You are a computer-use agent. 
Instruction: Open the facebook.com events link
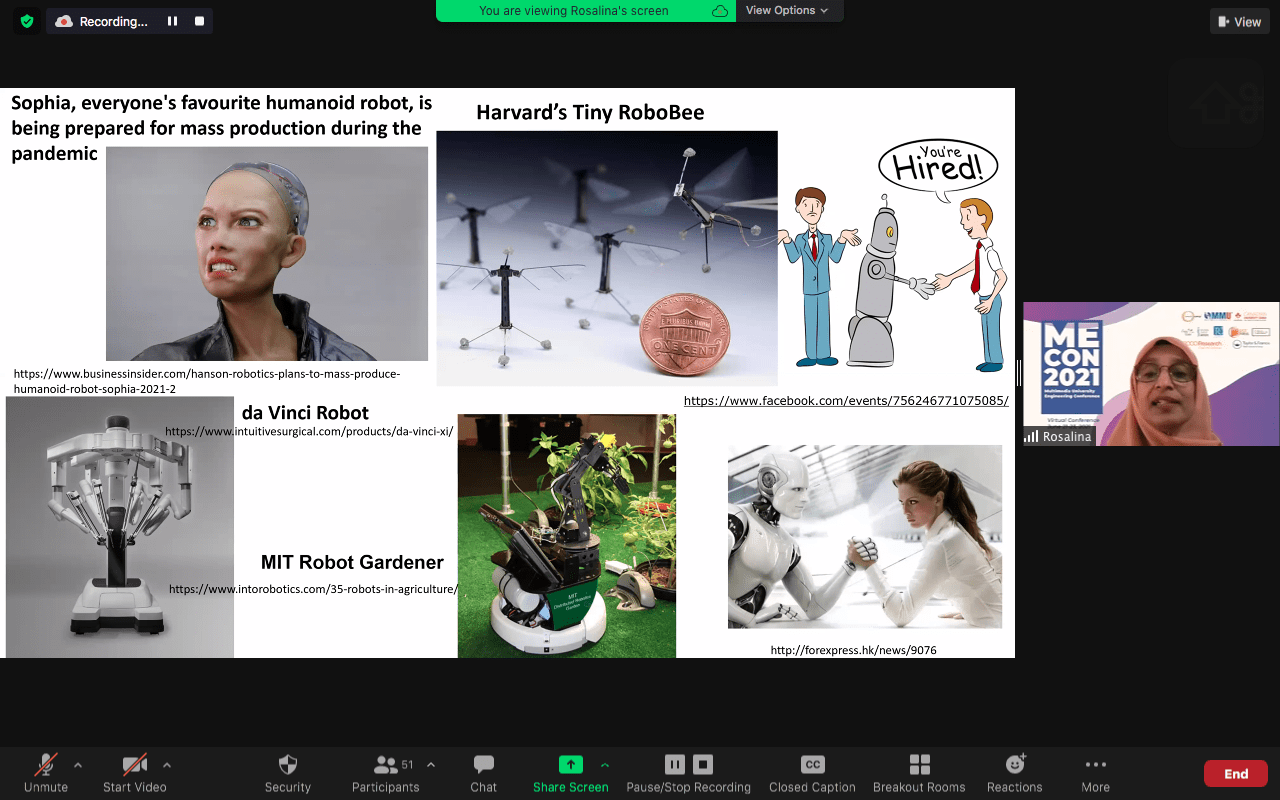tap(846, 401)
